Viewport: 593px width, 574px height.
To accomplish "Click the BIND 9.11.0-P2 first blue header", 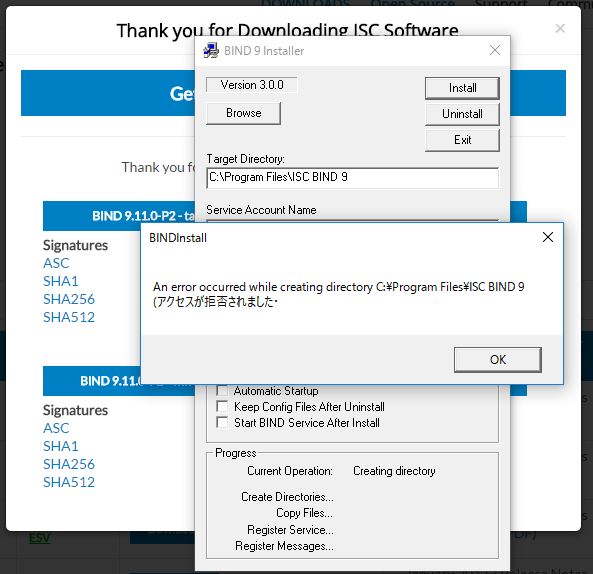I will point(119,216).
